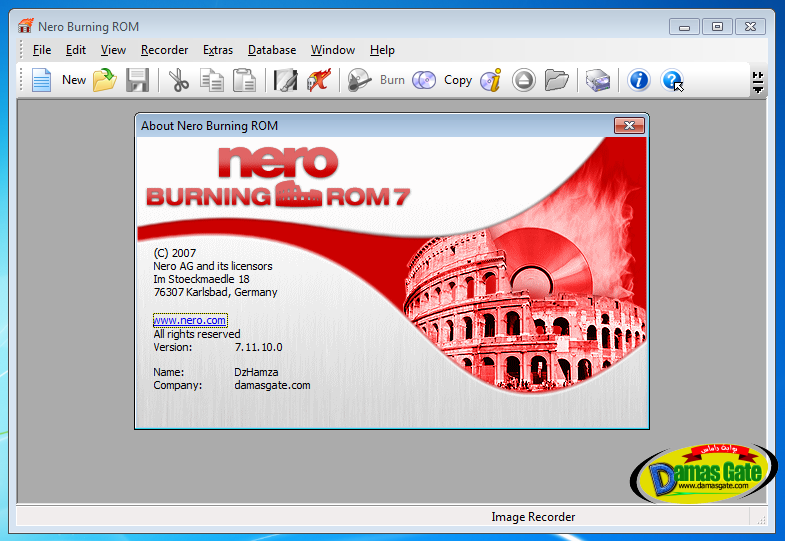Open the Recorder menu
785x541 pixels.
[164, 50]
